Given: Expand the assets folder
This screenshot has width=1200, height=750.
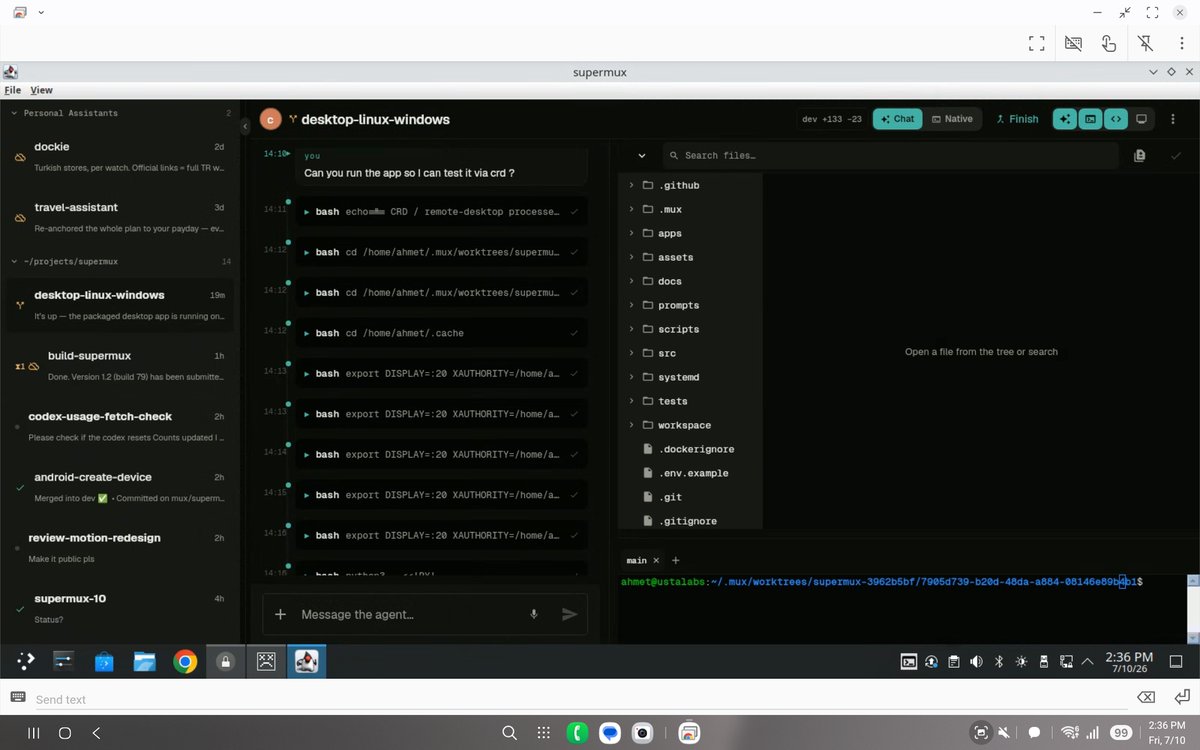Looking at the screenshot, I should (x=690, y=257).
